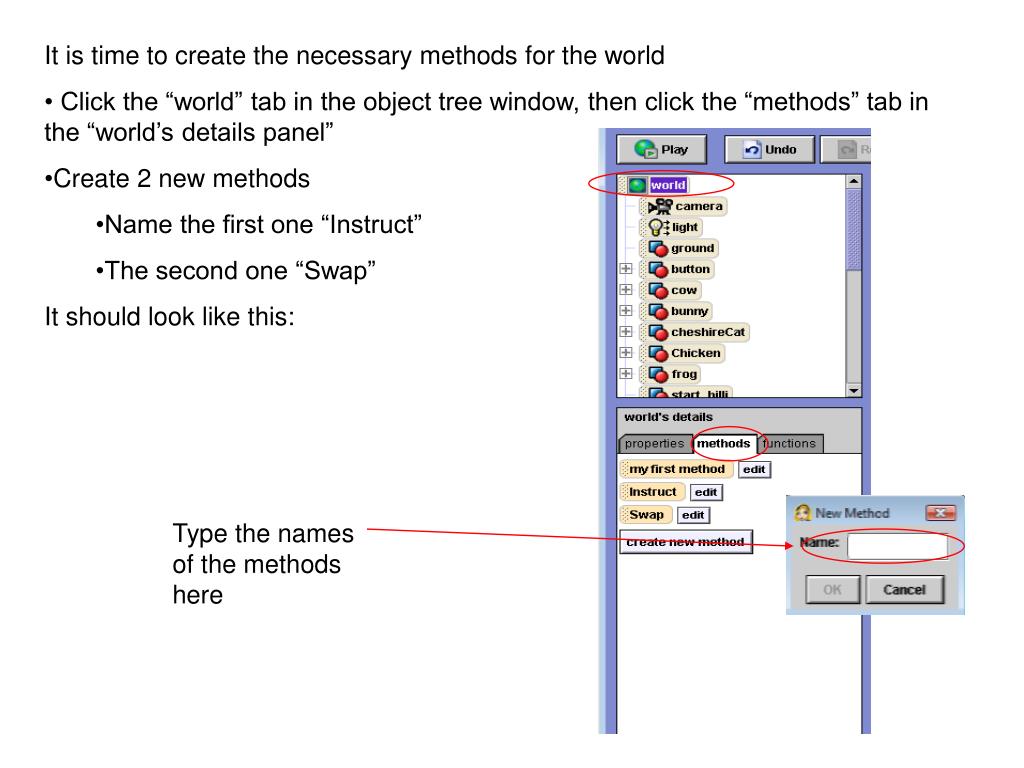Click the blue undo arrow icon
This screenshot has width=1024, height=768.
[752, 150]
